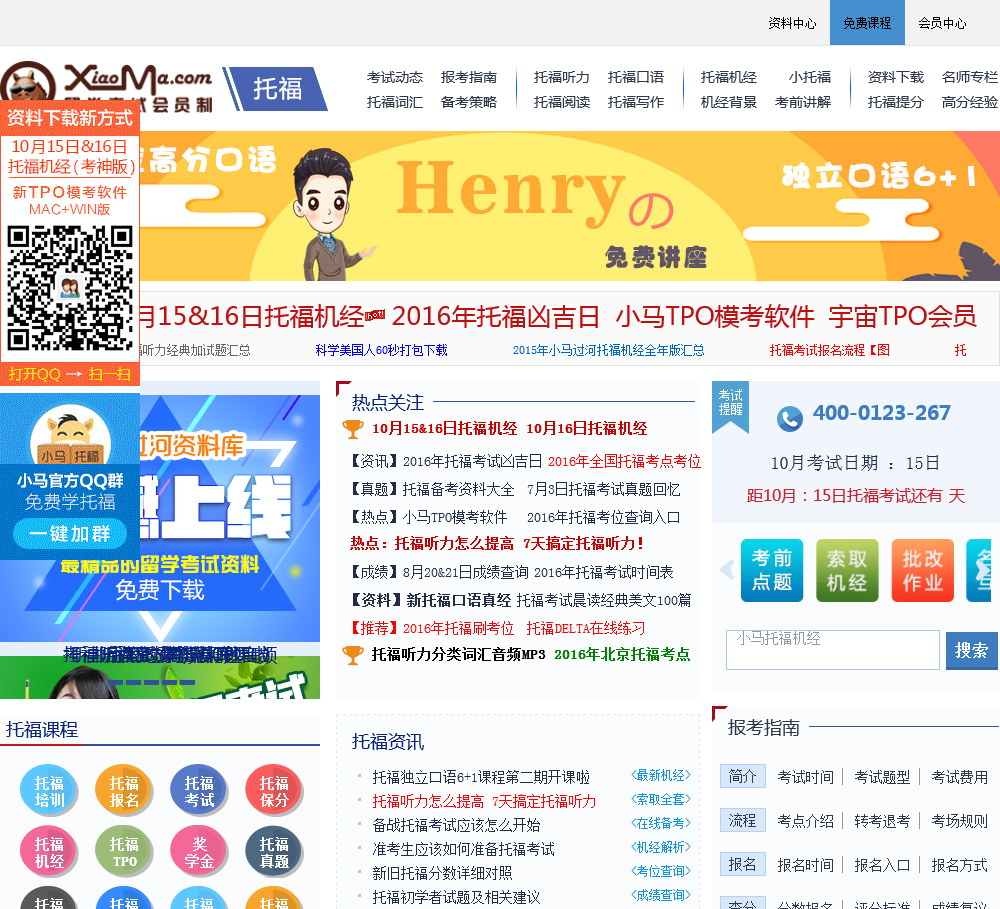
Task: Open 2016年北京托福考点 green link
Action: [x=622, y=654]
